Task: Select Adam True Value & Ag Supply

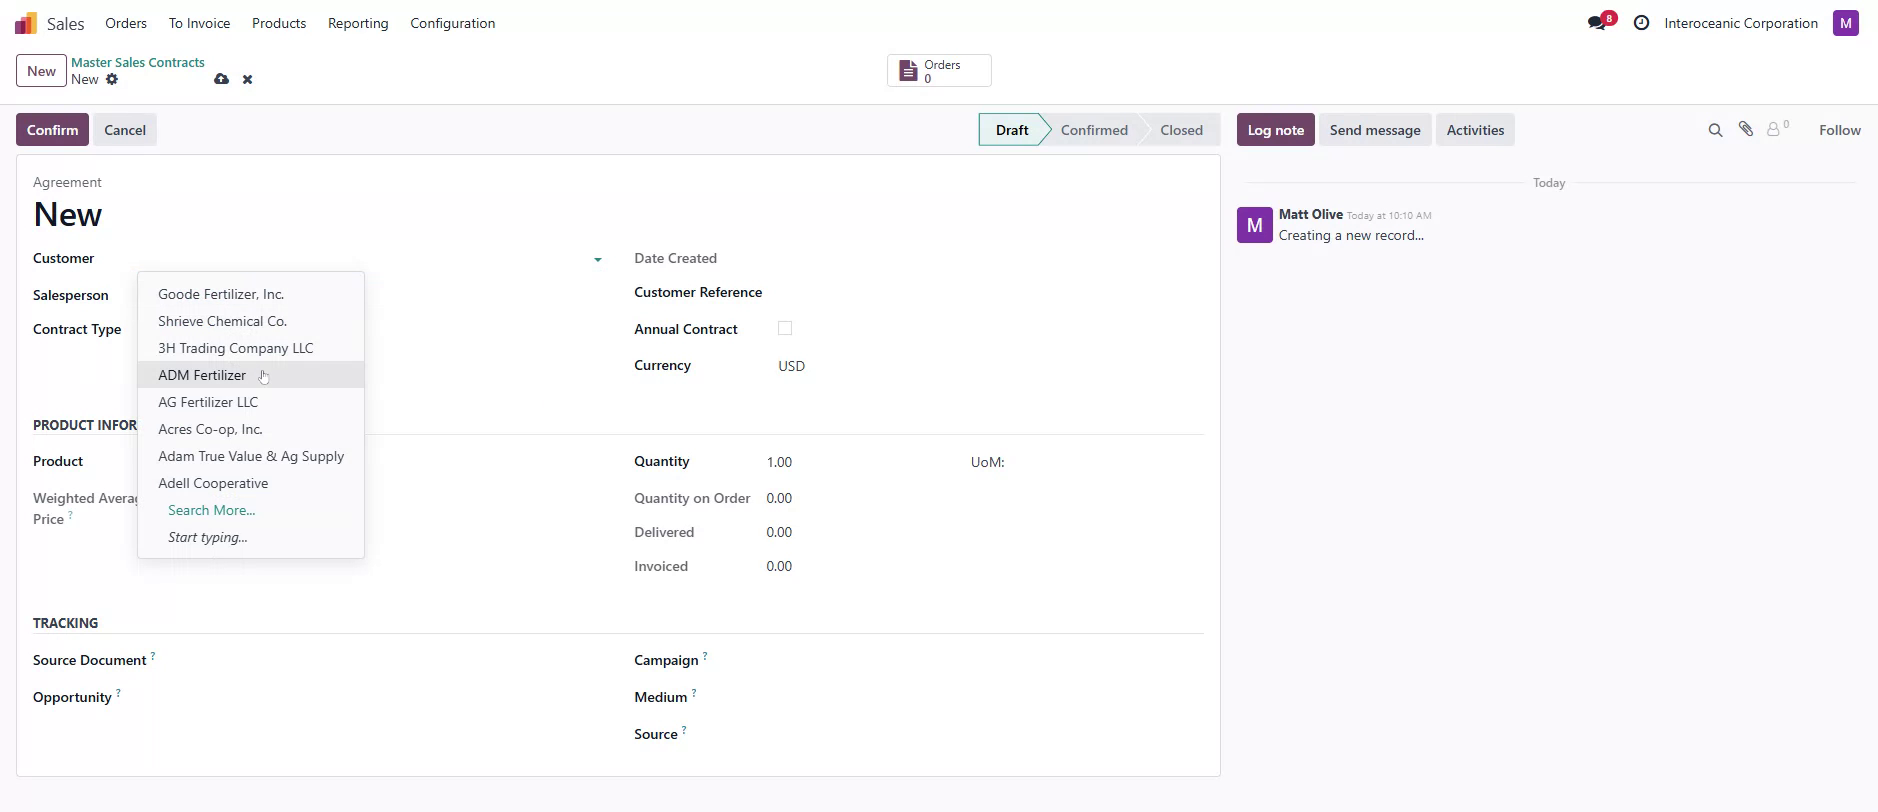Action: click(251, 456)
